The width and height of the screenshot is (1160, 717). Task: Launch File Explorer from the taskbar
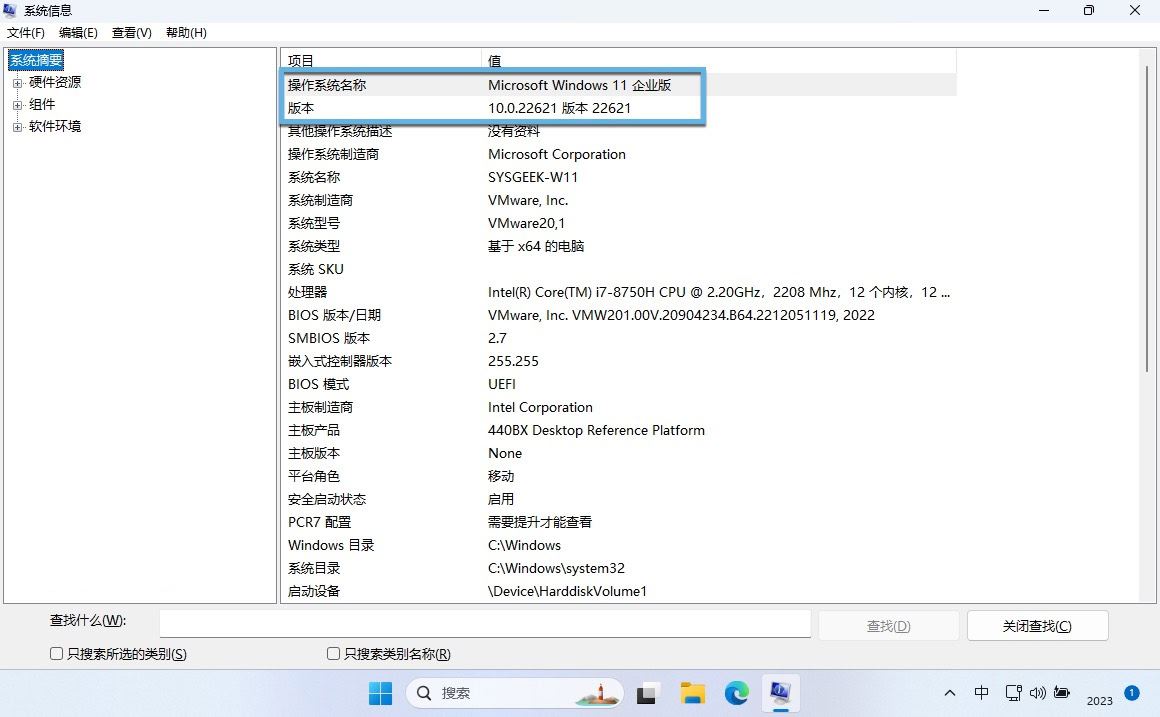pos(693,693)
